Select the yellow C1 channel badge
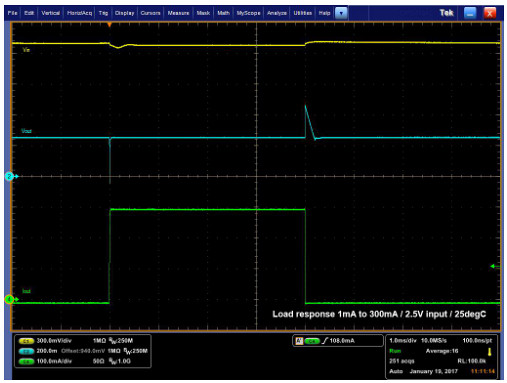Image resolution: width=507 pixels, height=383 pixels. 26,341
